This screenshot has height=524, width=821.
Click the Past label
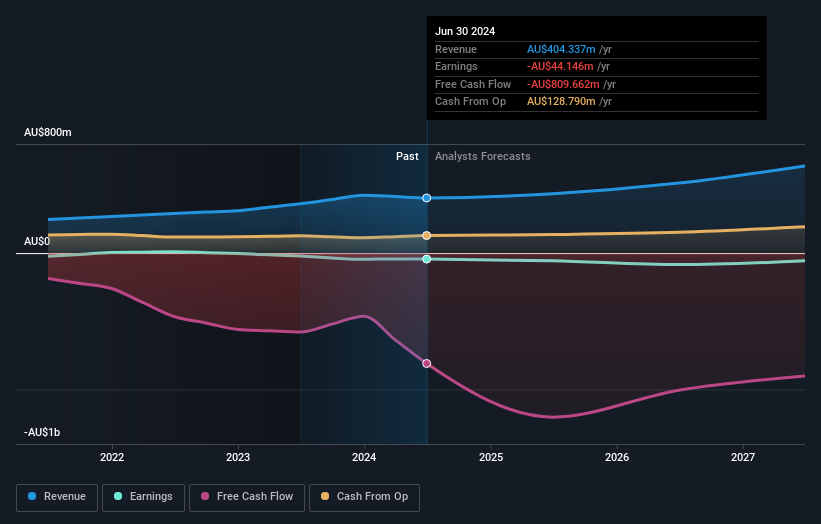point(407,157)
